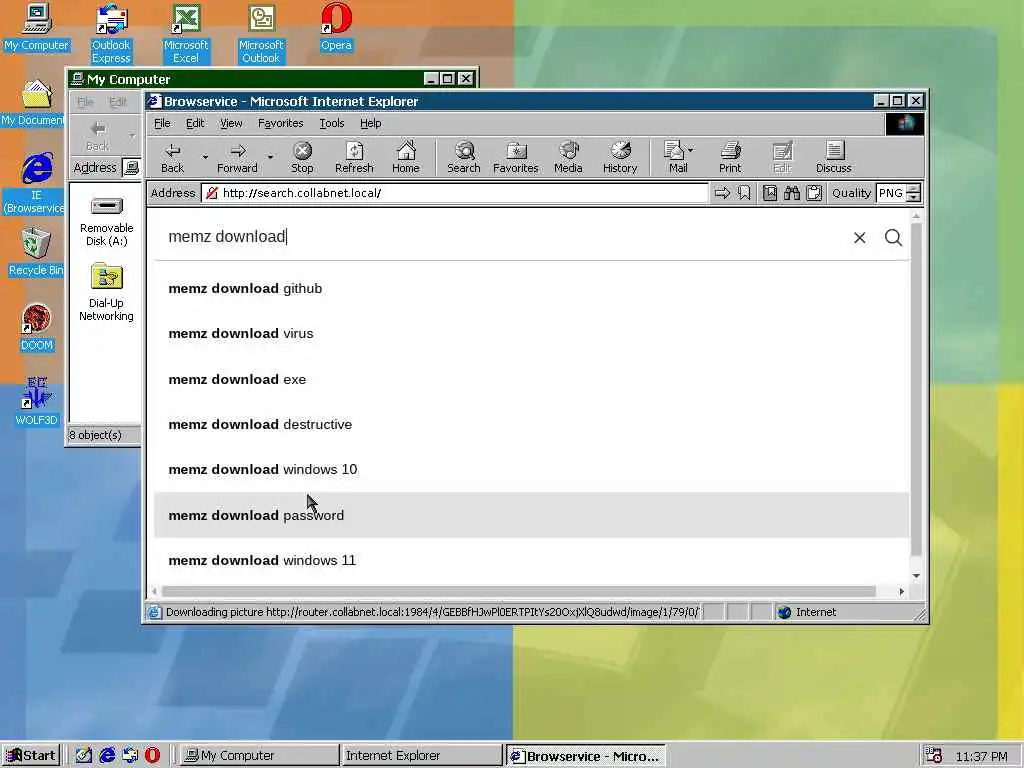This screenshot has width=1024, height=768.
Task: Switch to My Computer taskbar button
Action: tap(258, 756)
